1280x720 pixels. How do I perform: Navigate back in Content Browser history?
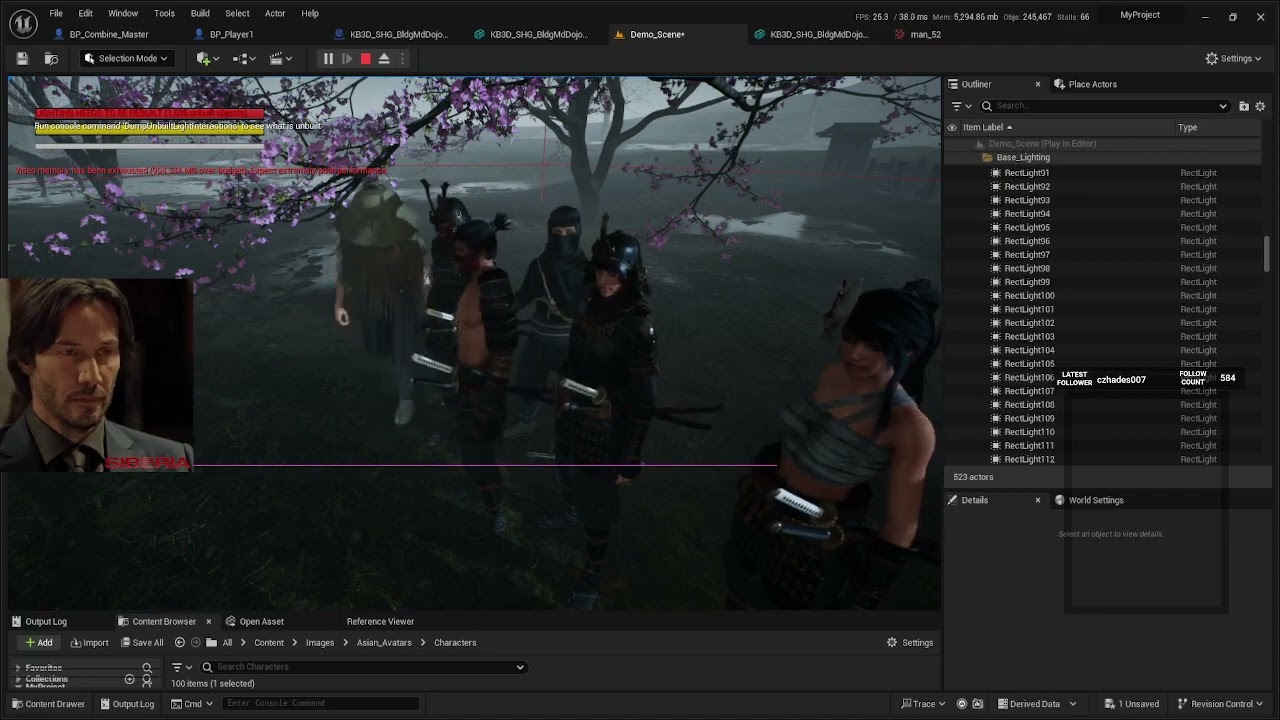pos(180,643)
